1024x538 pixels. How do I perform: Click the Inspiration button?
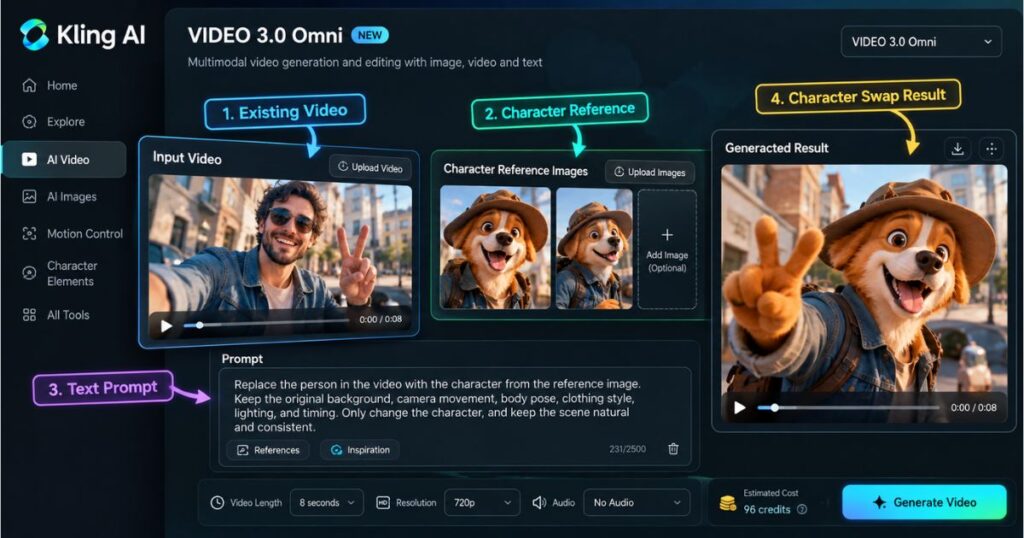pyautogui.click(x=360, y=450)
